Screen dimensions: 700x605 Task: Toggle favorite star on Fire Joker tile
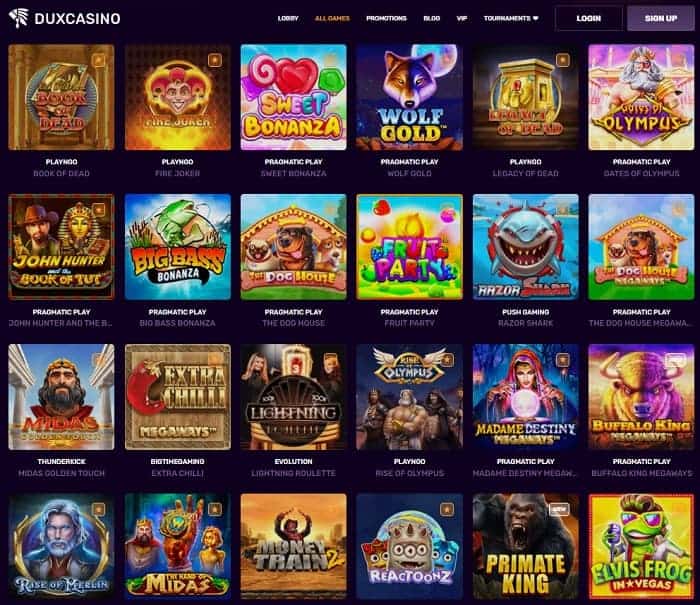(215, 60)
